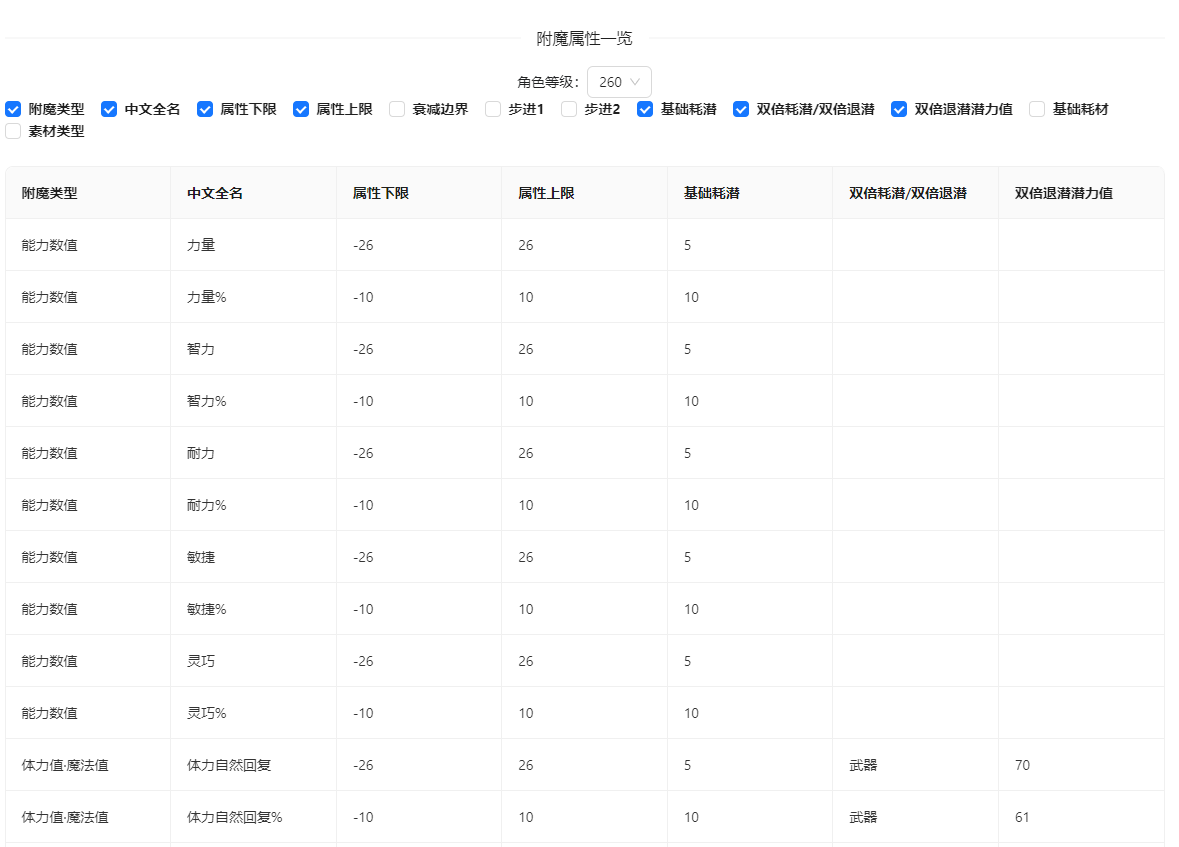Click the 中文全名 column header
The image size is (1179, 847).
pyautogui.click(x=214, y=192)
